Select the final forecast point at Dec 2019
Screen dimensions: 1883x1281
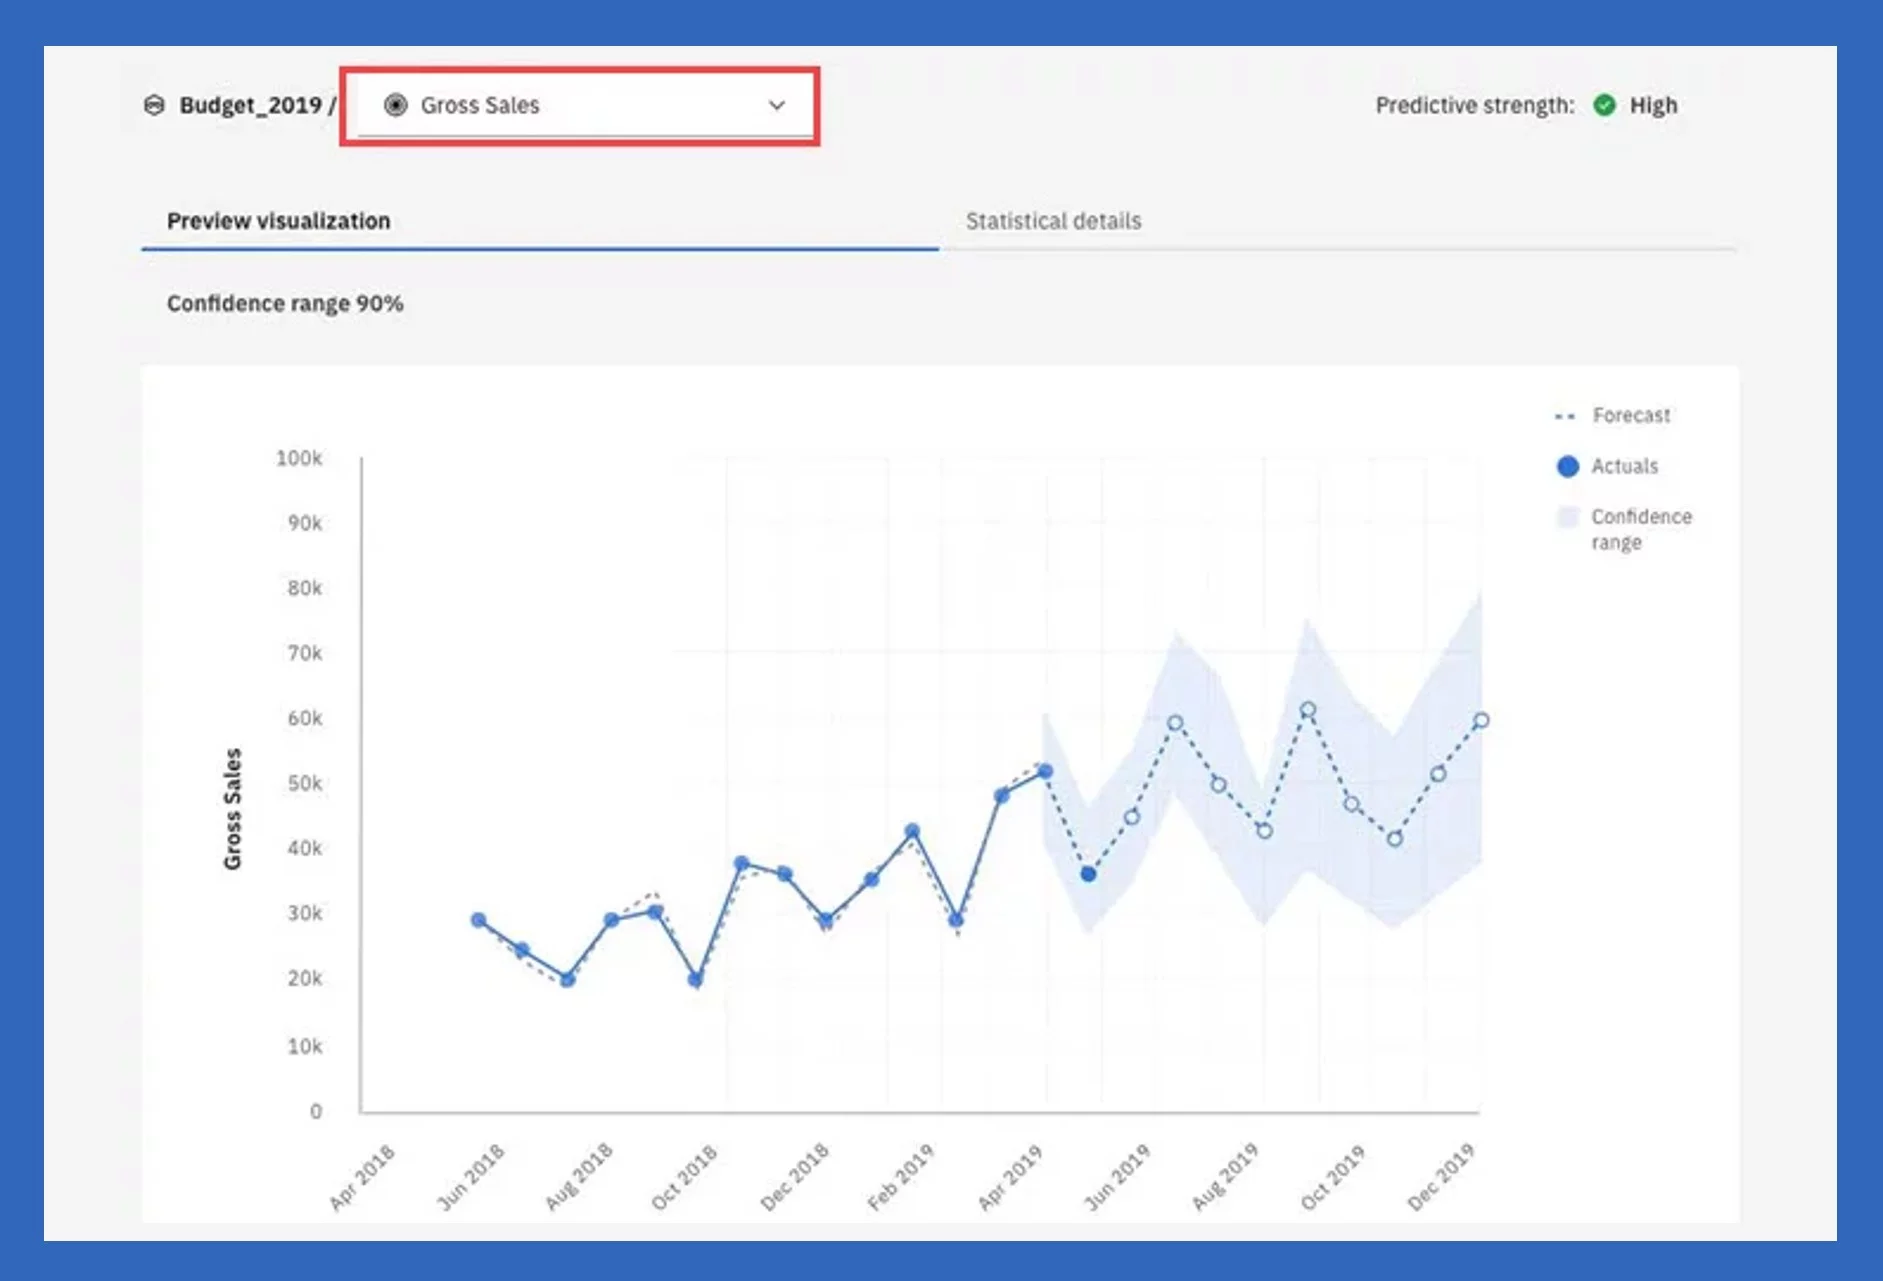pos(1481,720)
